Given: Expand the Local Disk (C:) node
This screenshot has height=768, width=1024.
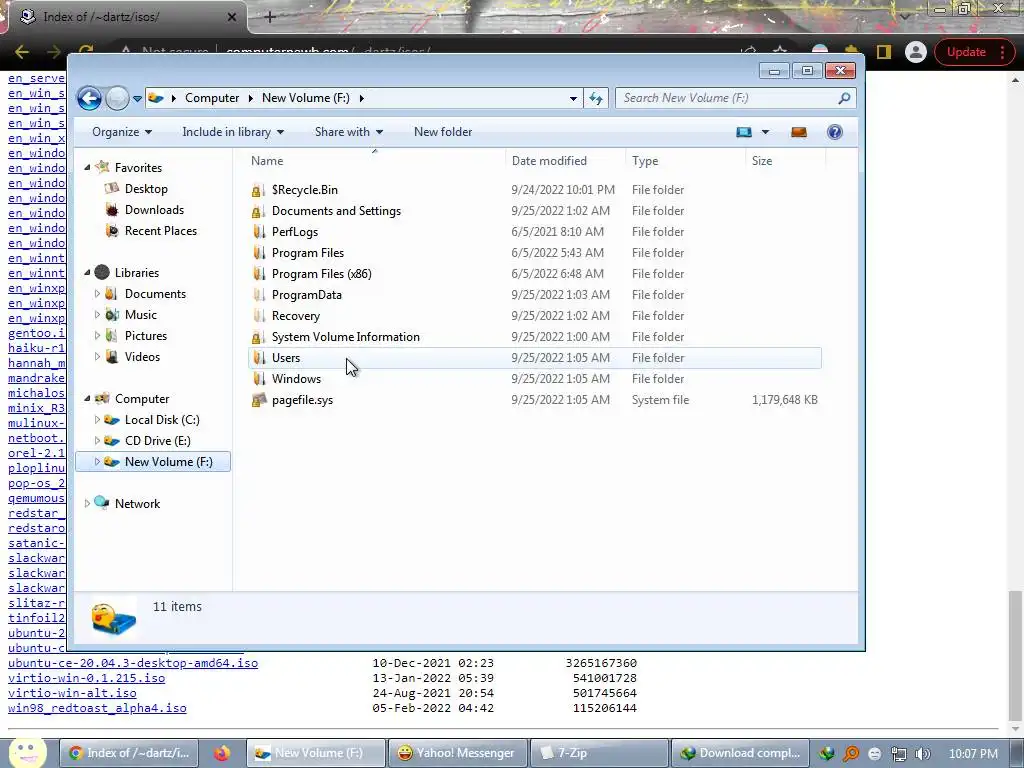Looking at the screenshot, I should click(x=97, y=420).
